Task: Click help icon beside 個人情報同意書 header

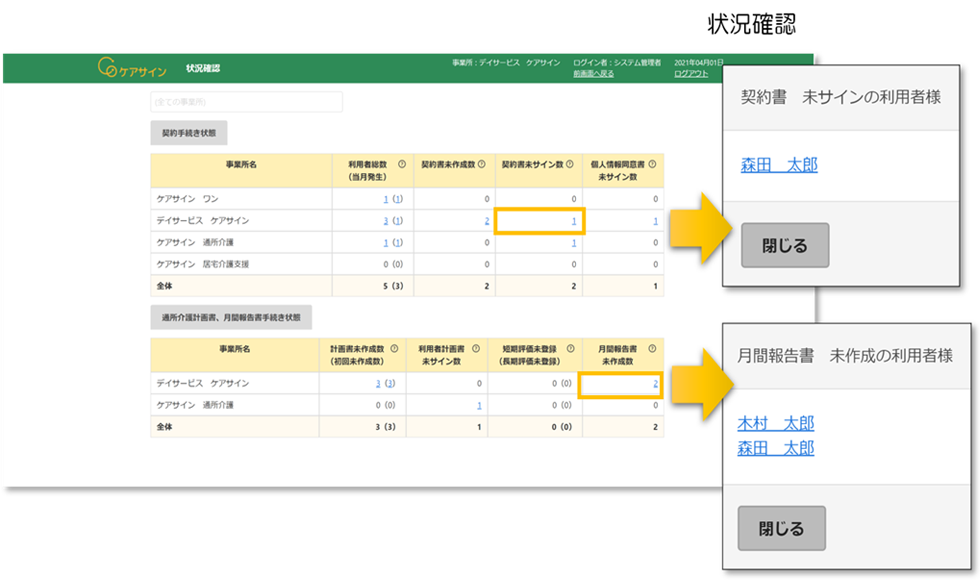Action: click(653, 165)
